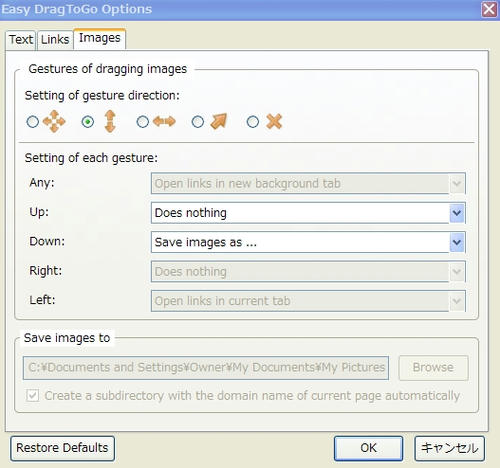Click the 'Gestures of dragging images' group label
The height and width of the screenshot is (468, 500).
tap(108, 69)
